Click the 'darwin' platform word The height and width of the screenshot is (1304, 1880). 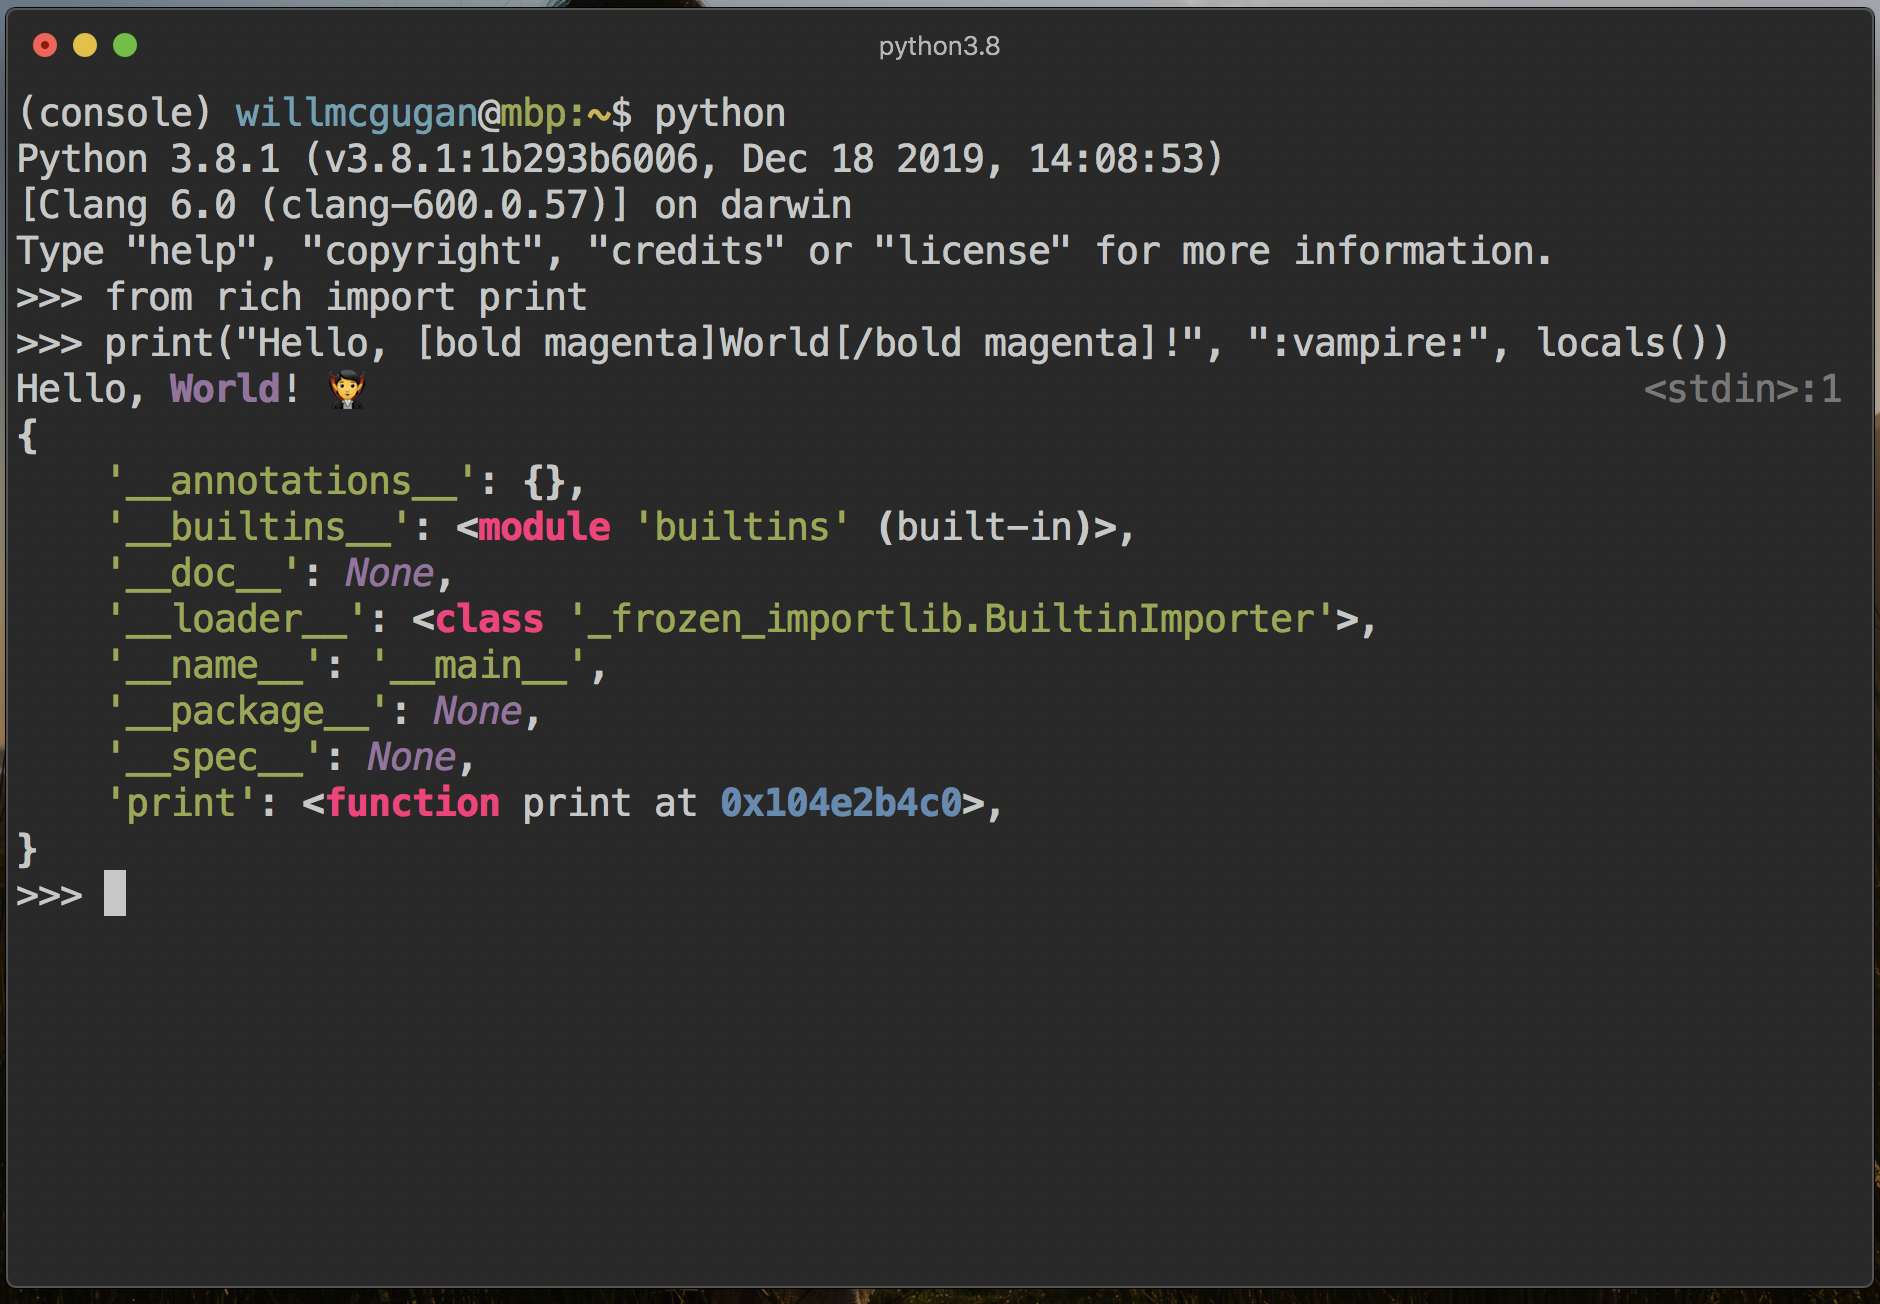[786, 205]
